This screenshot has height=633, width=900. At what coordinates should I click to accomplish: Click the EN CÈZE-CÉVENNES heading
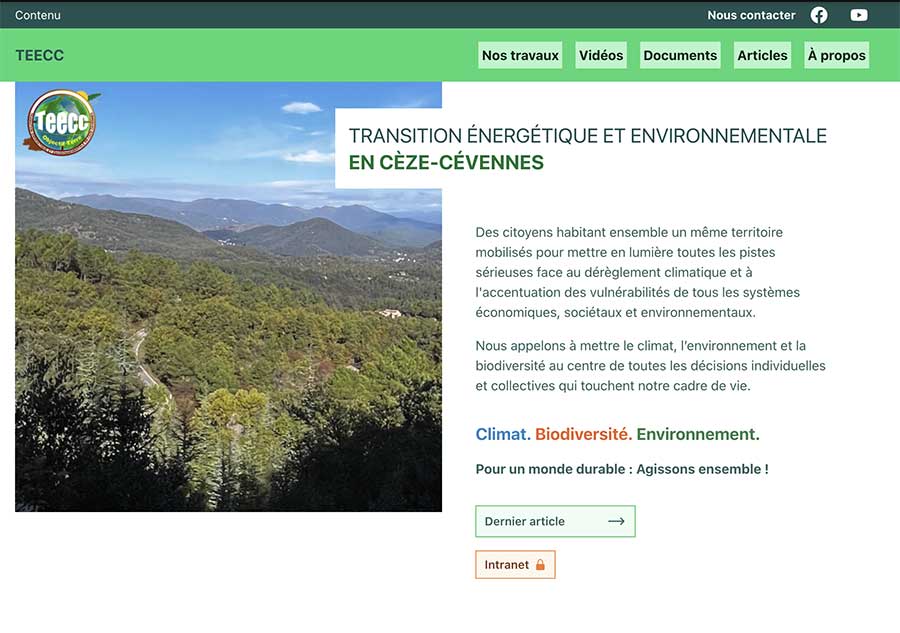pyautogui.click(x=446, y=162)
